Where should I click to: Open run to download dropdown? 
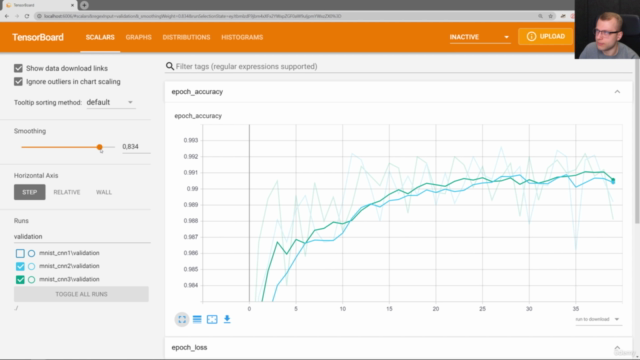(598, 319)
